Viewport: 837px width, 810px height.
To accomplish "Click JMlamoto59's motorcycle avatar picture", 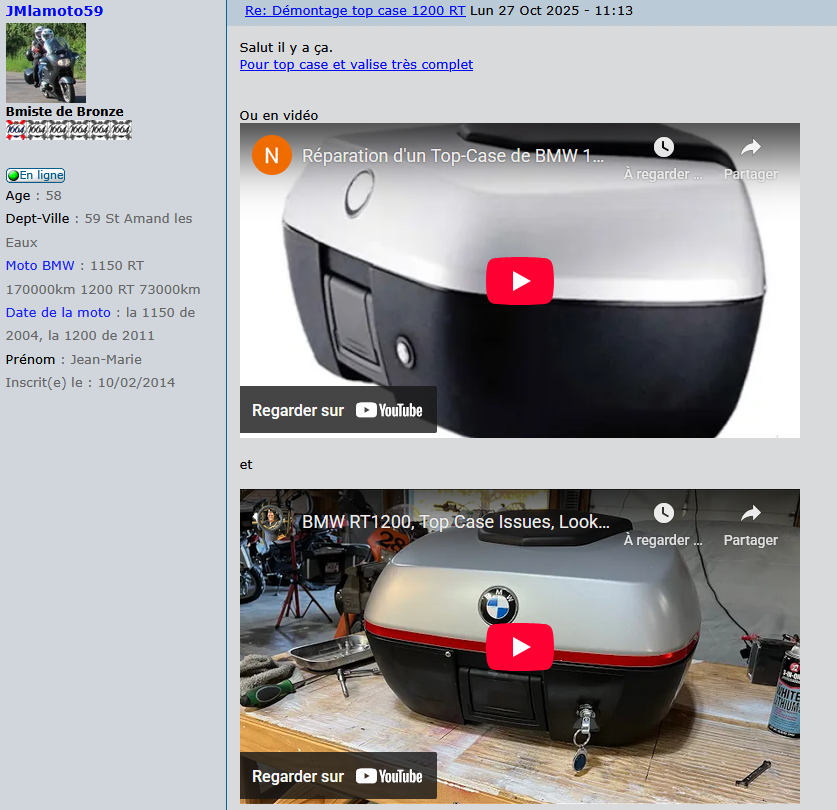I will point(46,62).
